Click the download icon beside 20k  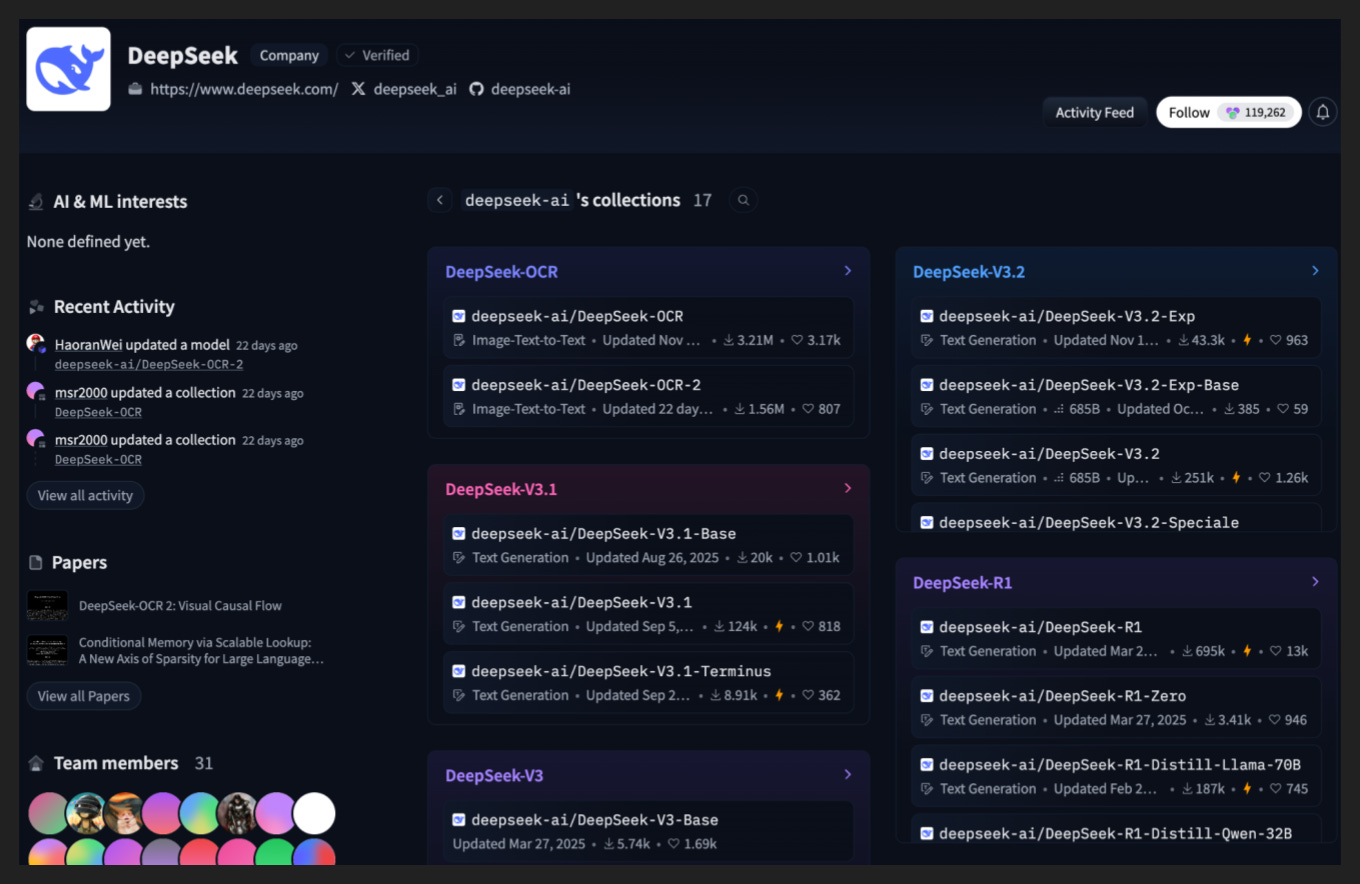click(x=743, y=558)
